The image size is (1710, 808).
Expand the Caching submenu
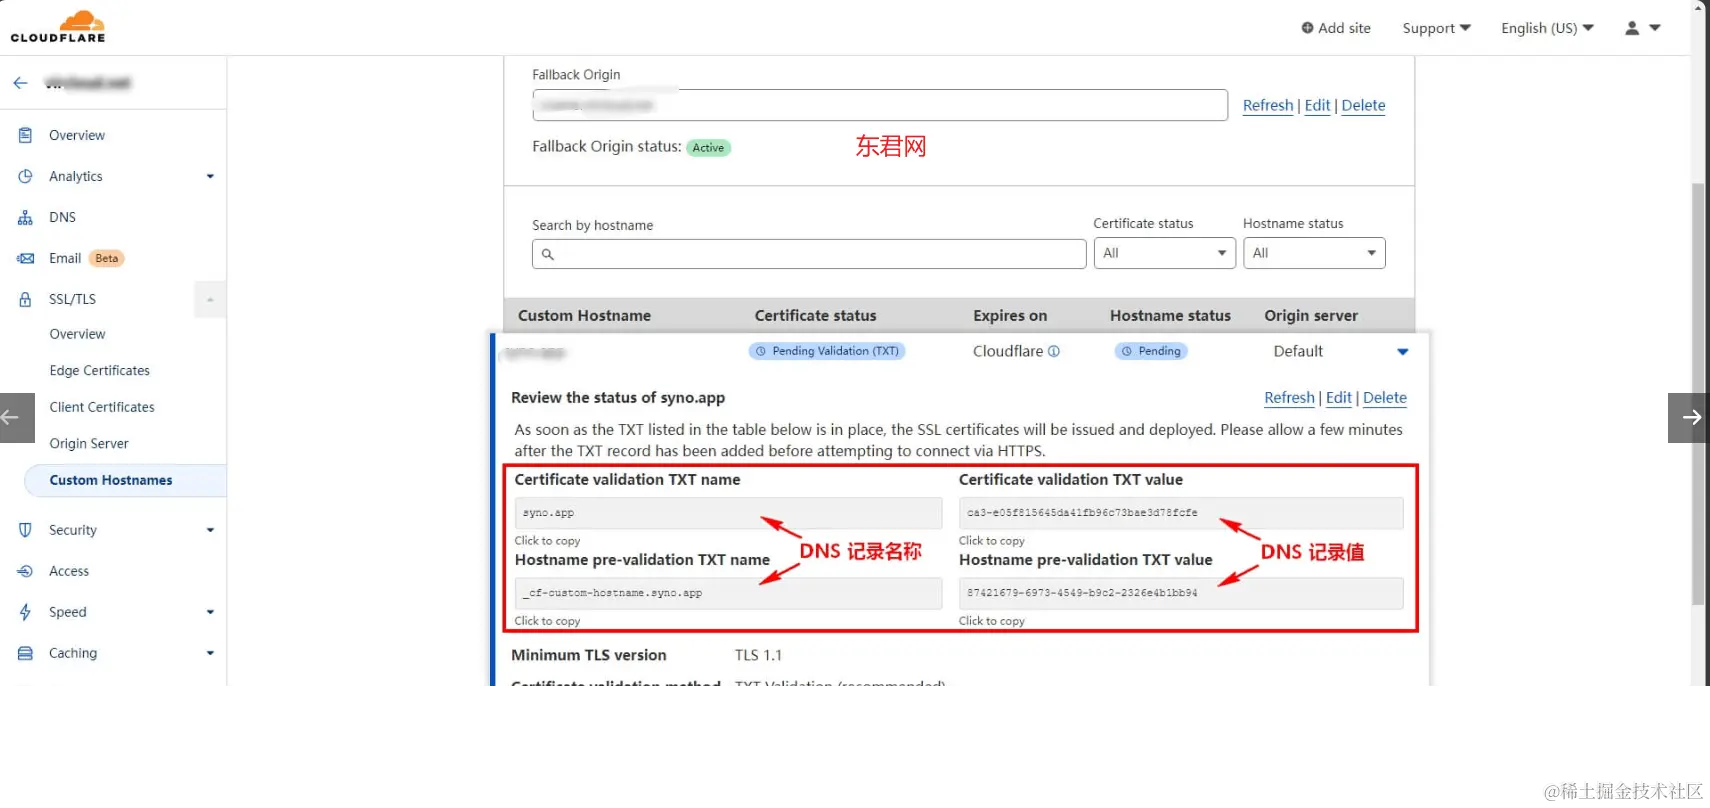tap(210, 653)
